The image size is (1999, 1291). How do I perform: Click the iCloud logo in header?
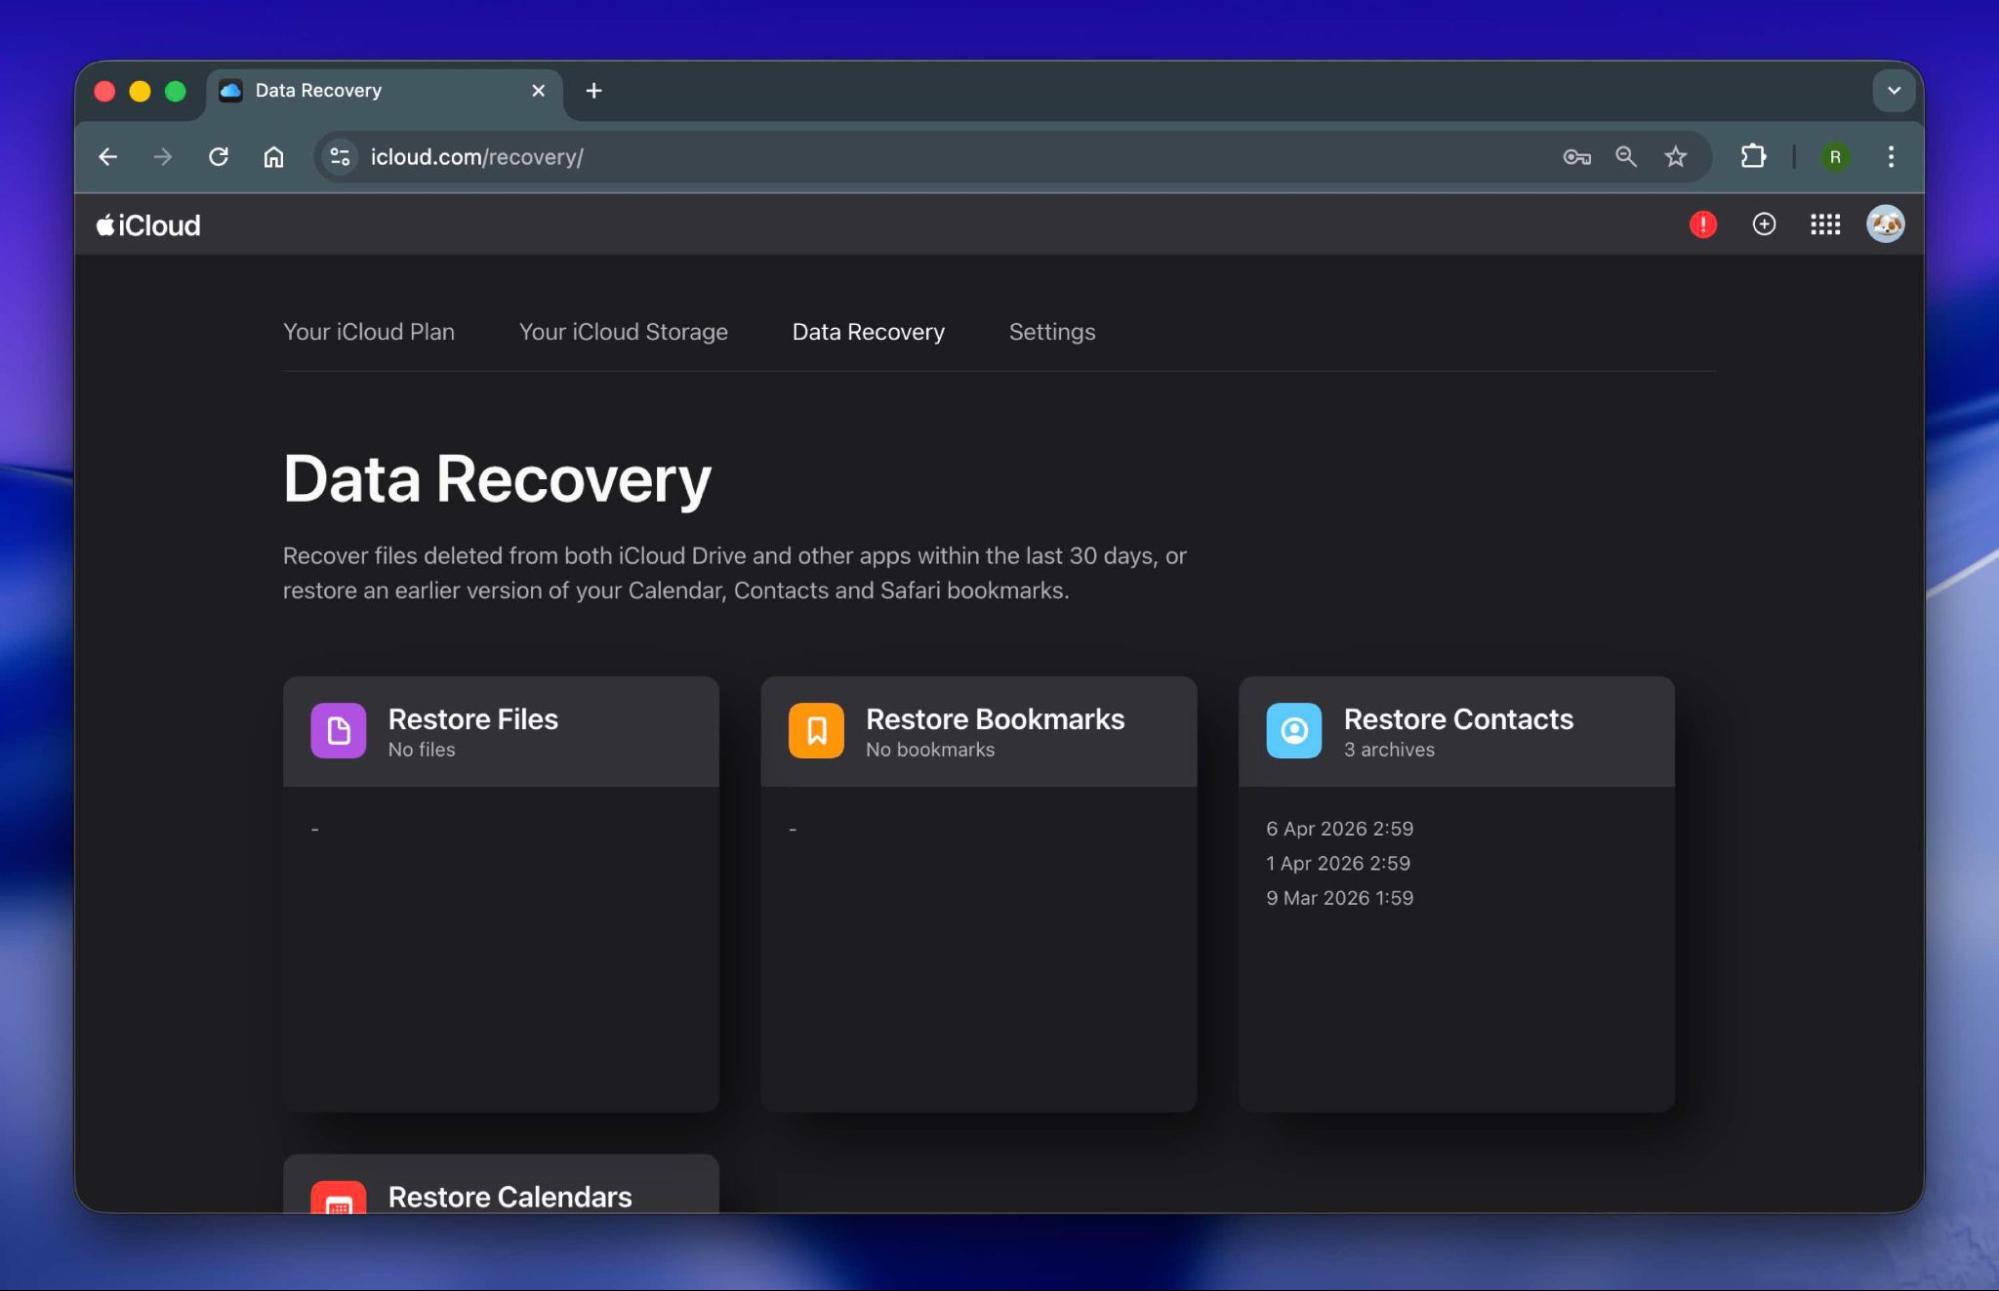pyautogui.click(x=148, y=225)
